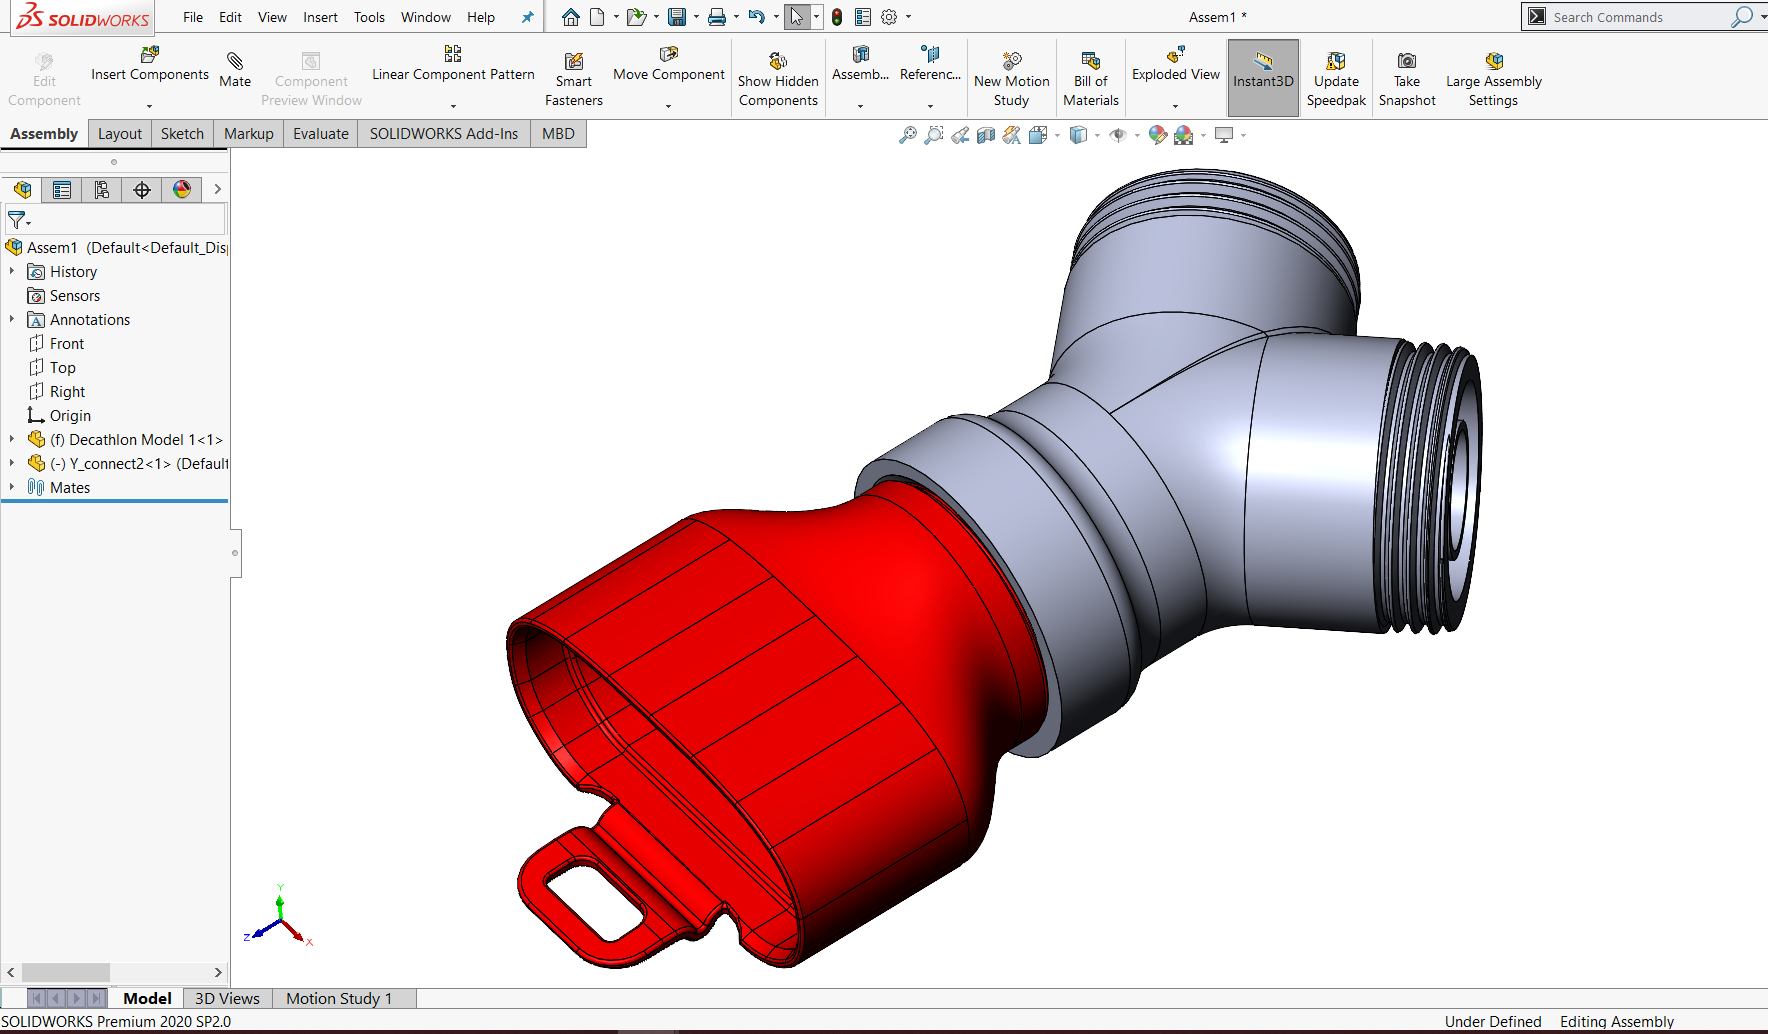The width and height of the screenshot is (1768, 1034).
Task: Expand the History folder
Action: [12, 271]
